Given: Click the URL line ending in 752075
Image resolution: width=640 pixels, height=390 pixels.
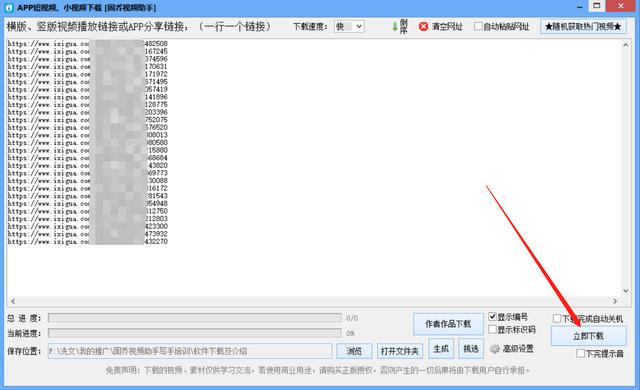Looking at the screenshot, I should [87, 120].
